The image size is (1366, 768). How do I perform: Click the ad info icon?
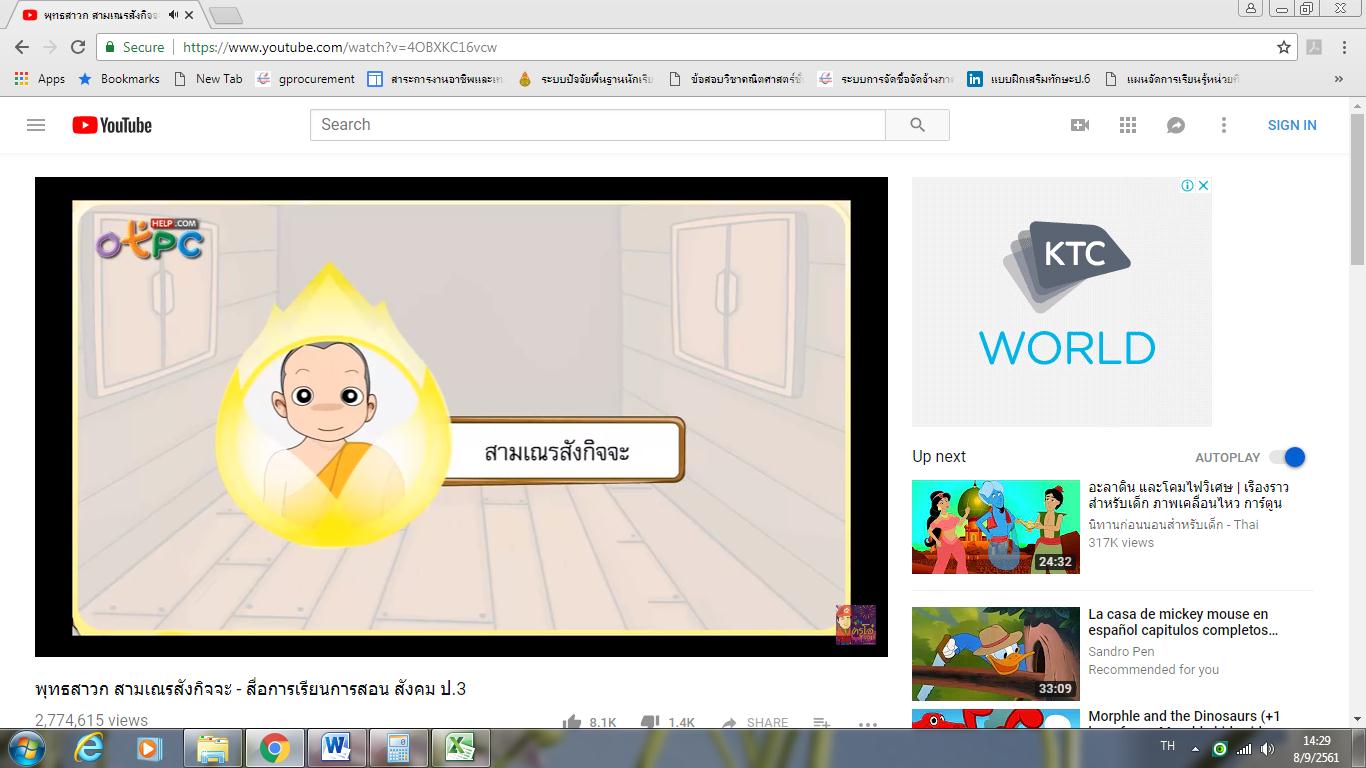[1187, 185]
